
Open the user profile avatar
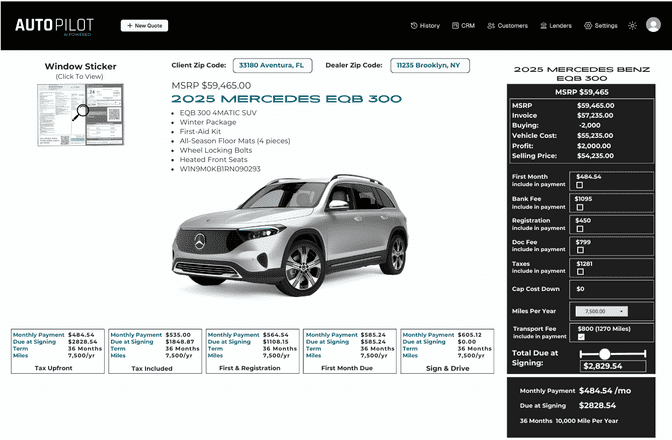(x=653, y=25)
